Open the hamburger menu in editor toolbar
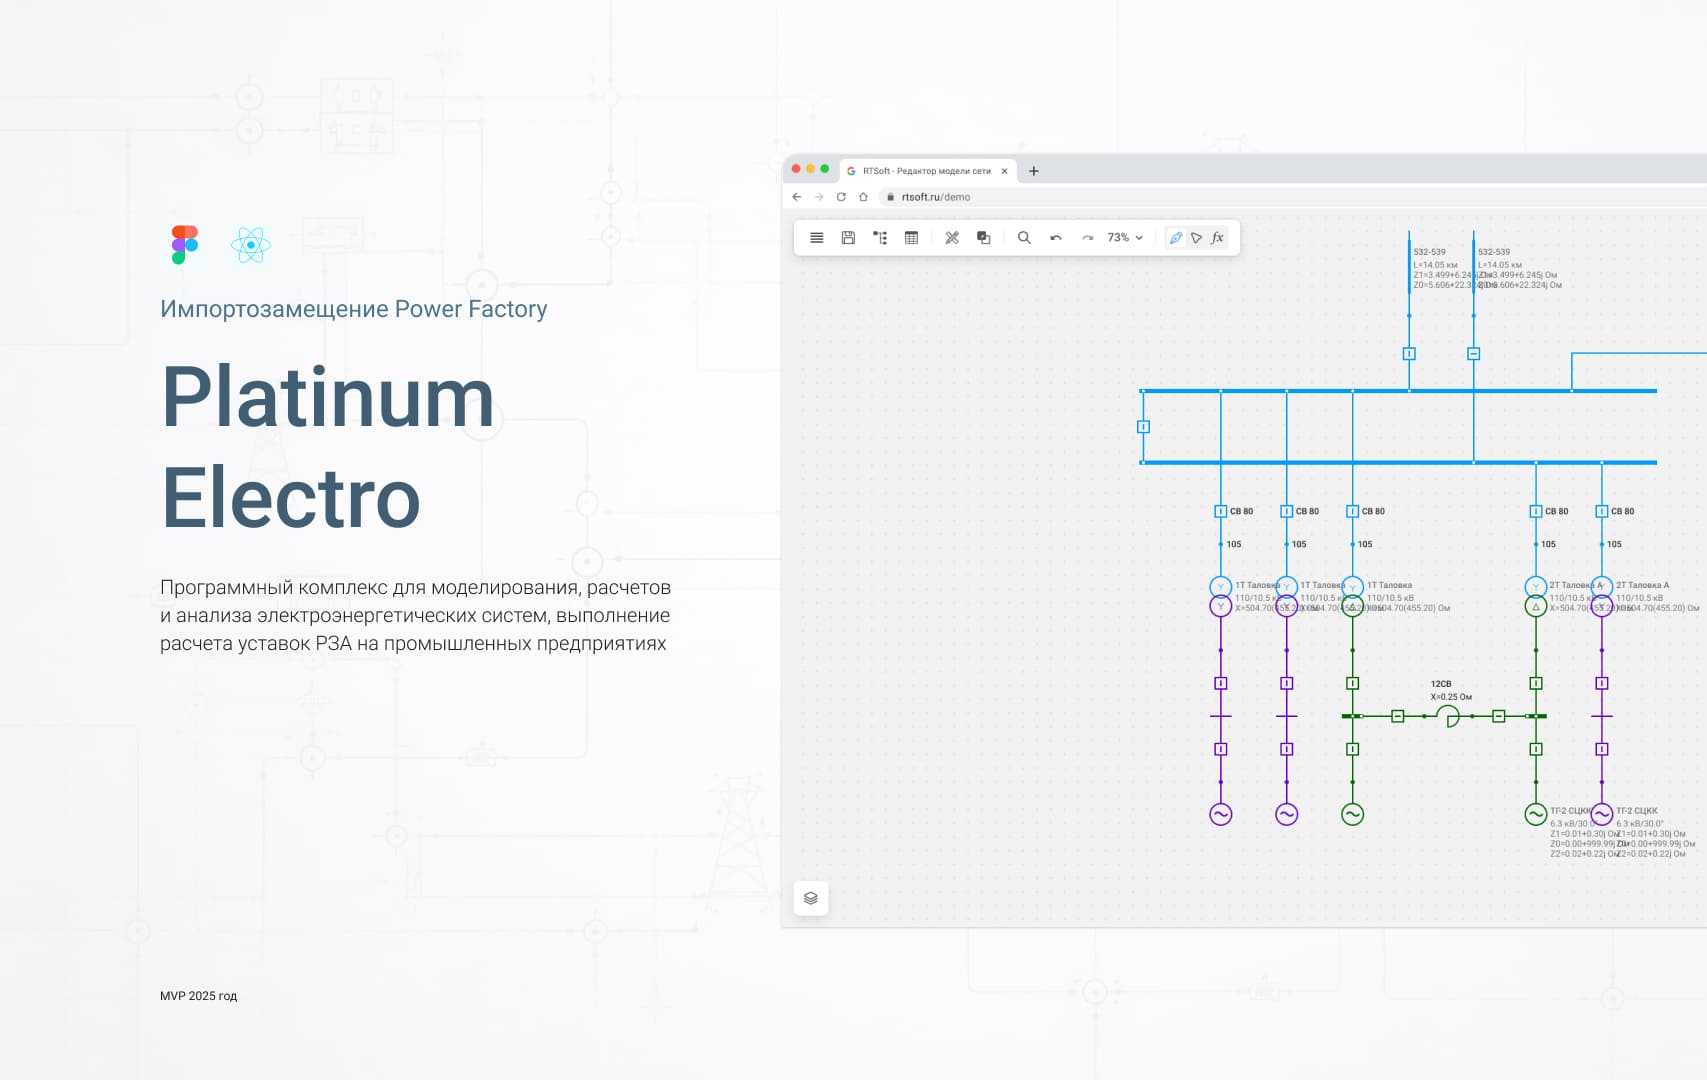Viewport: 1707px width, 1080px height. [x=816, y=238]
